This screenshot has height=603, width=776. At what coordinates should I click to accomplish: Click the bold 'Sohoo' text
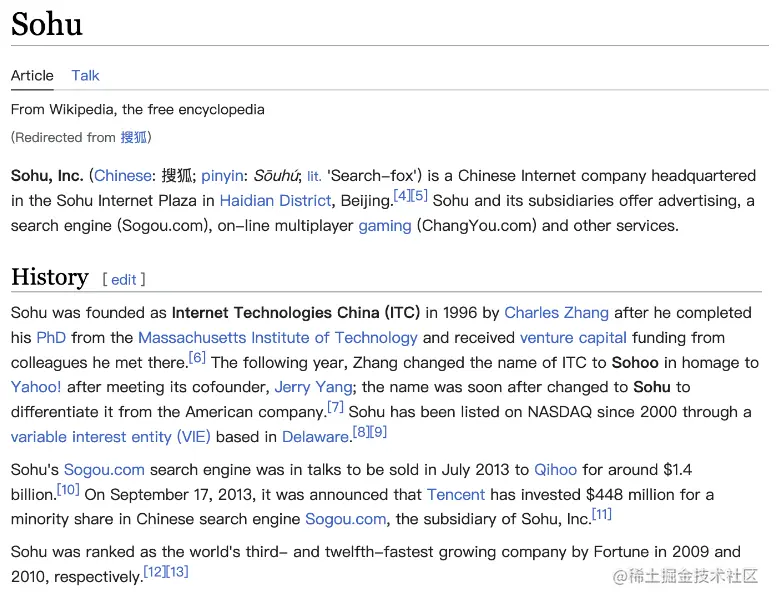(x=635, y=362)
